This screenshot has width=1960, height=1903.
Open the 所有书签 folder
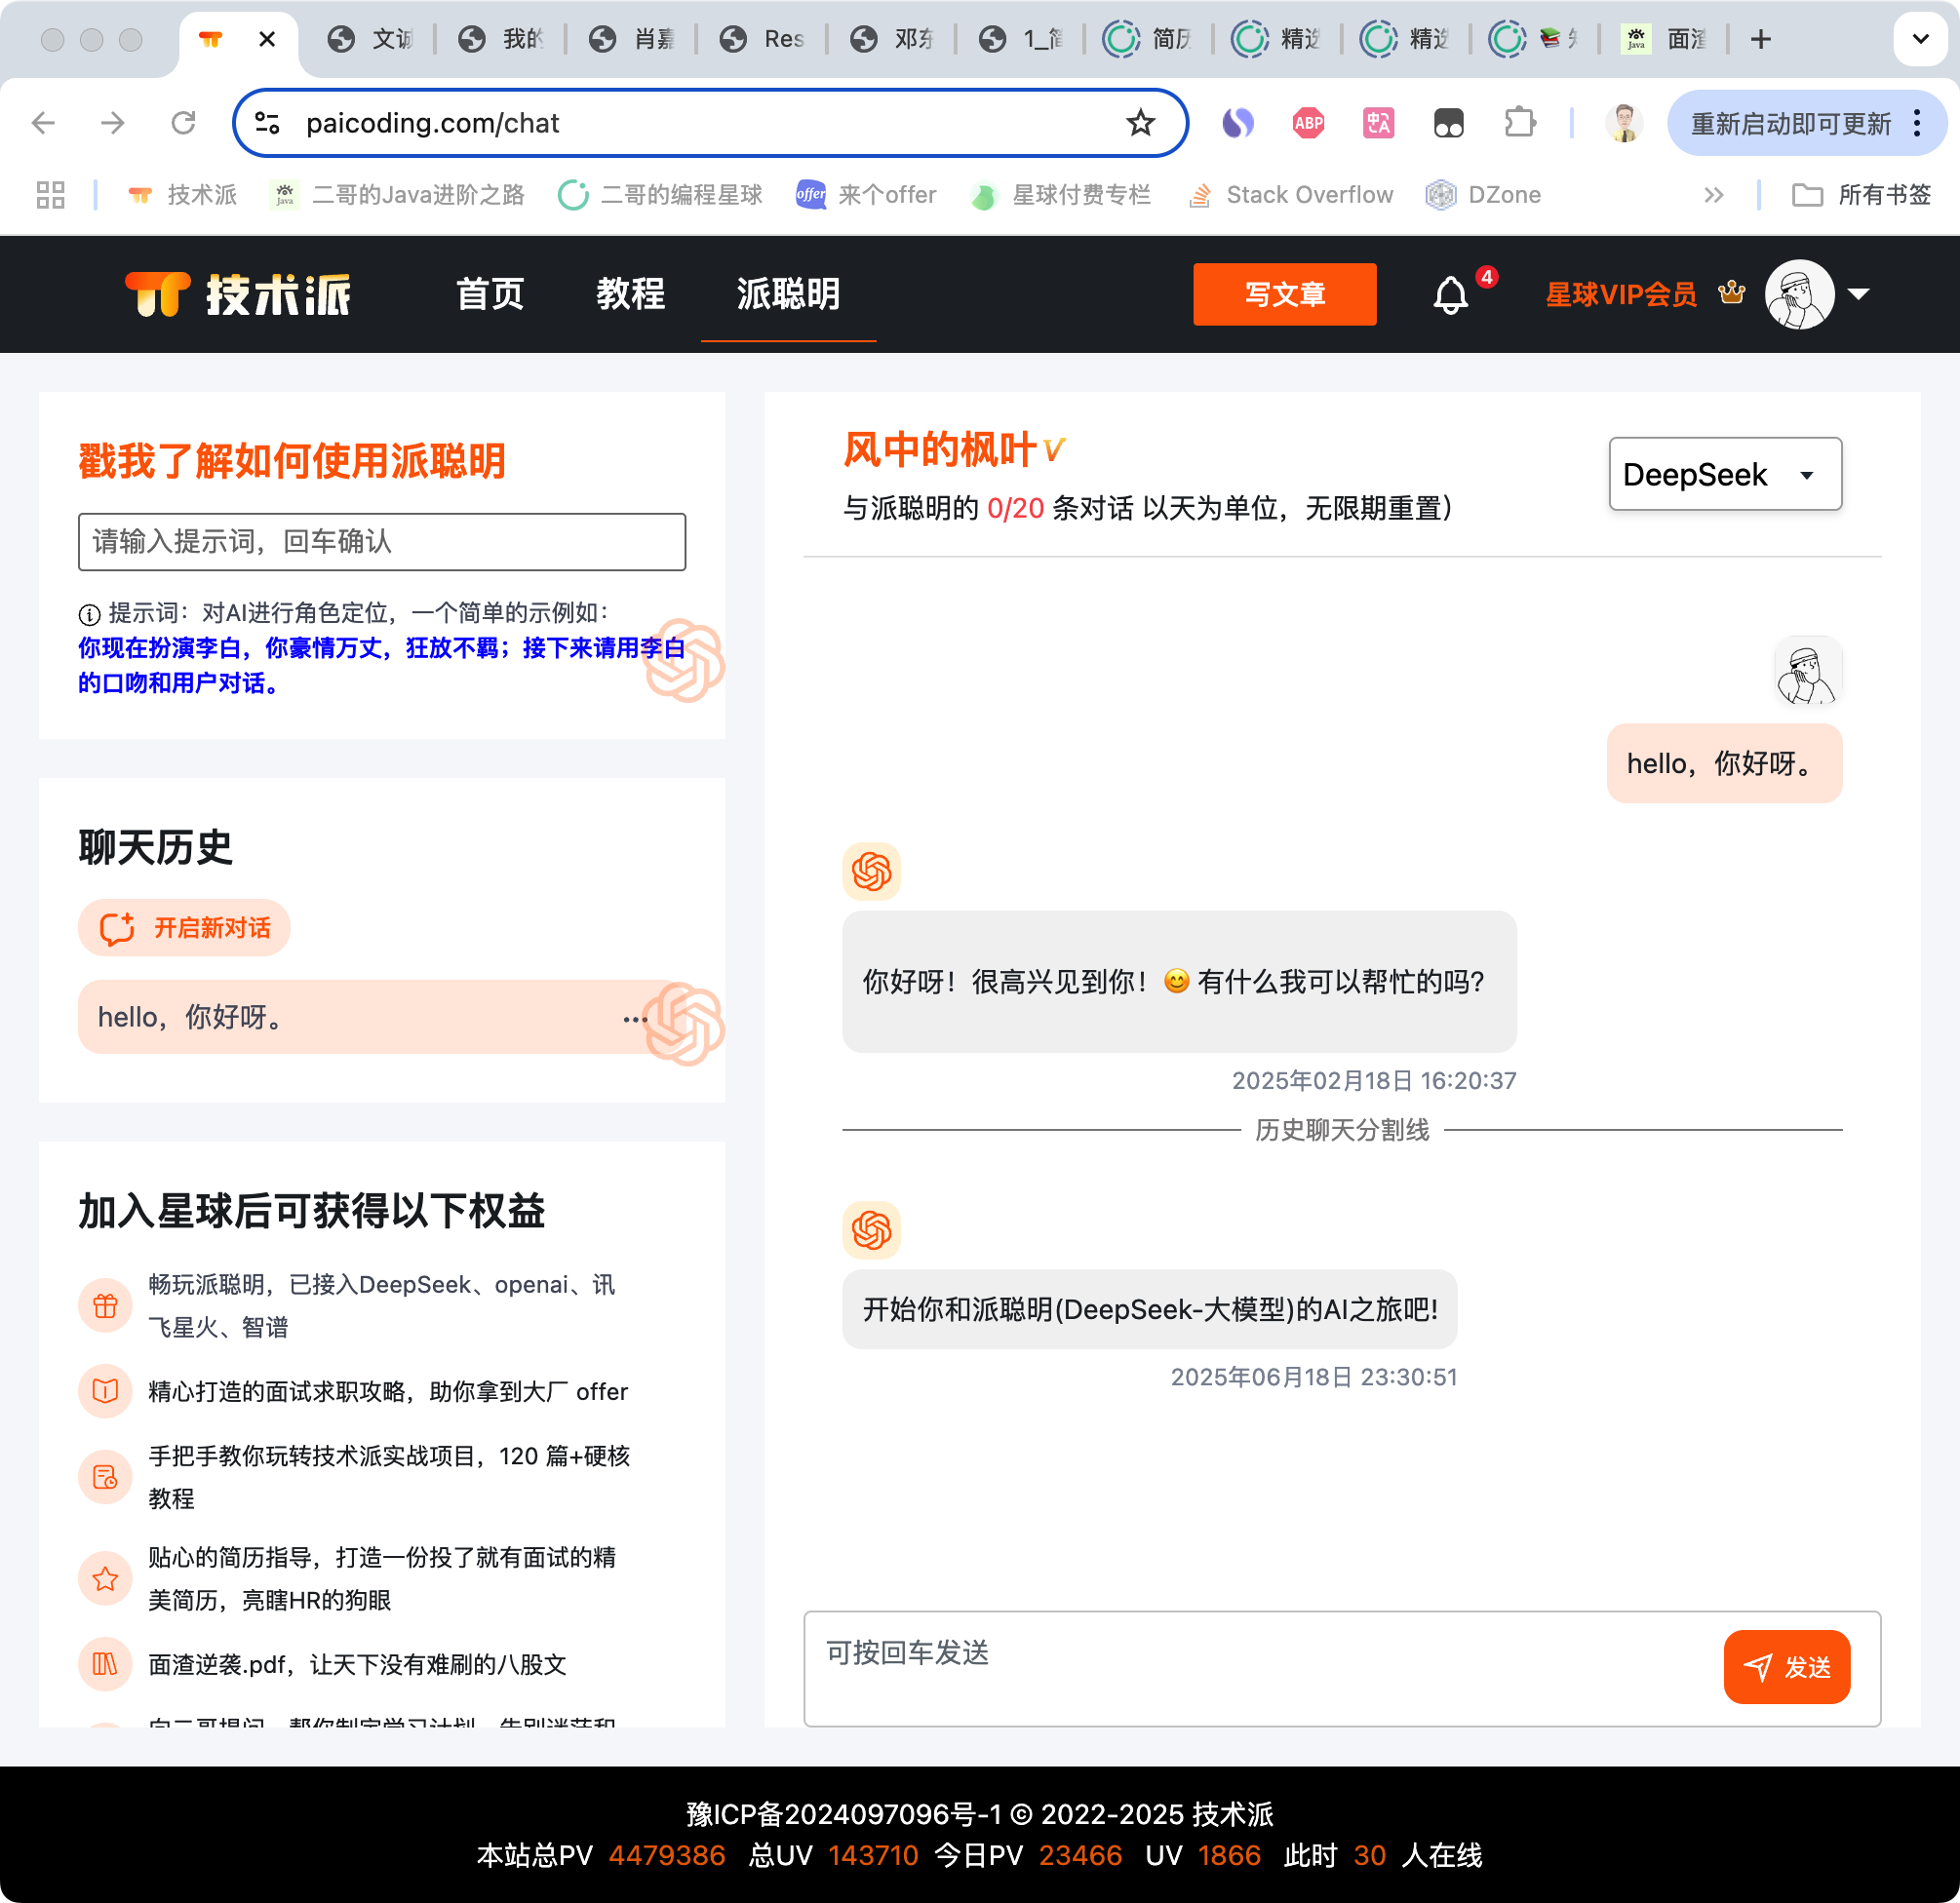(x=1862, y=195)
